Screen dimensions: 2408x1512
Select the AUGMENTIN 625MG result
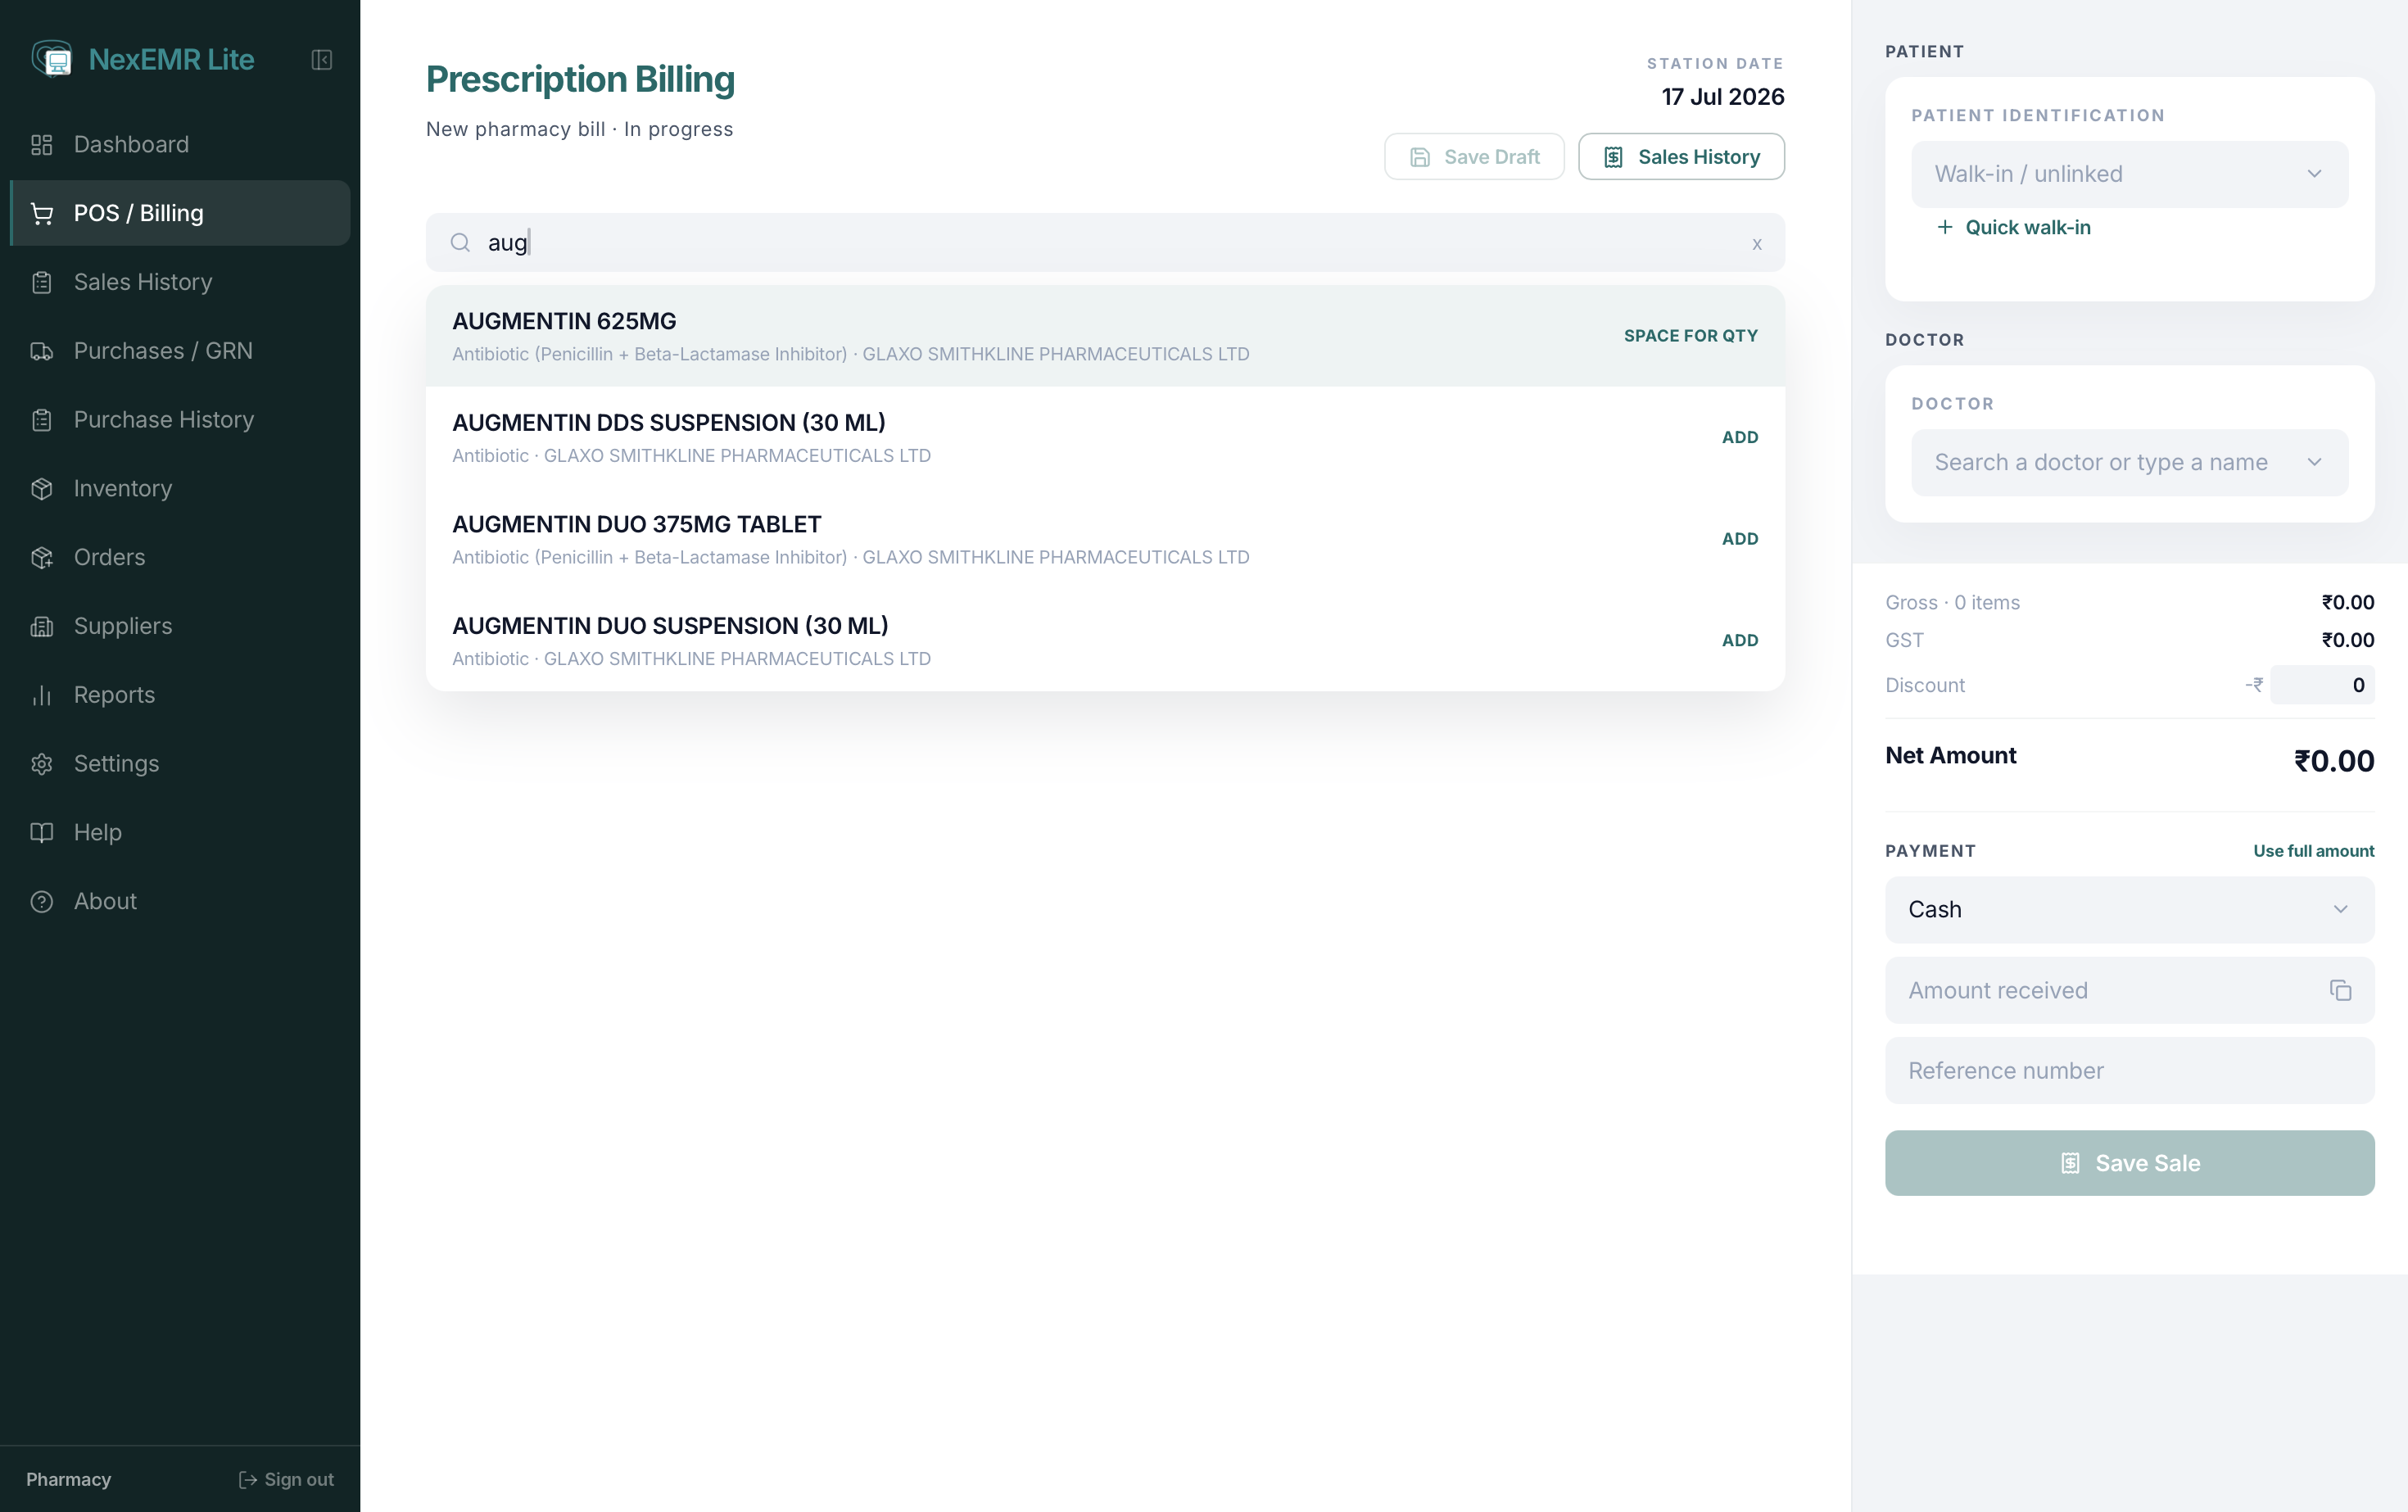(1105, 336)
